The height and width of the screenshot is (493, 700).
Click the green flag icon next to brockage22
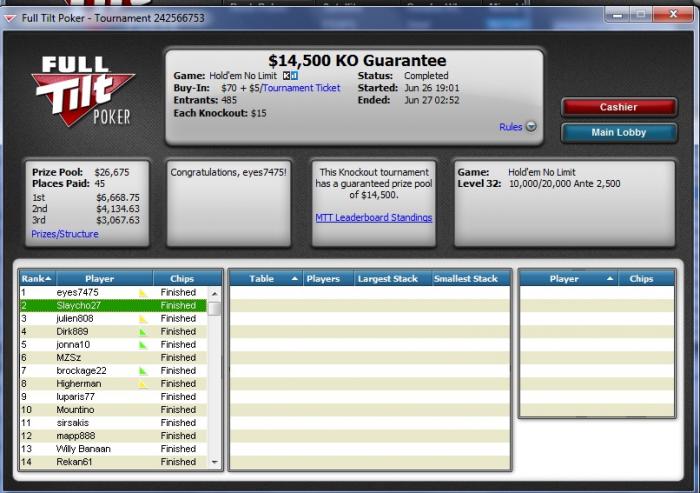(143, 371)
